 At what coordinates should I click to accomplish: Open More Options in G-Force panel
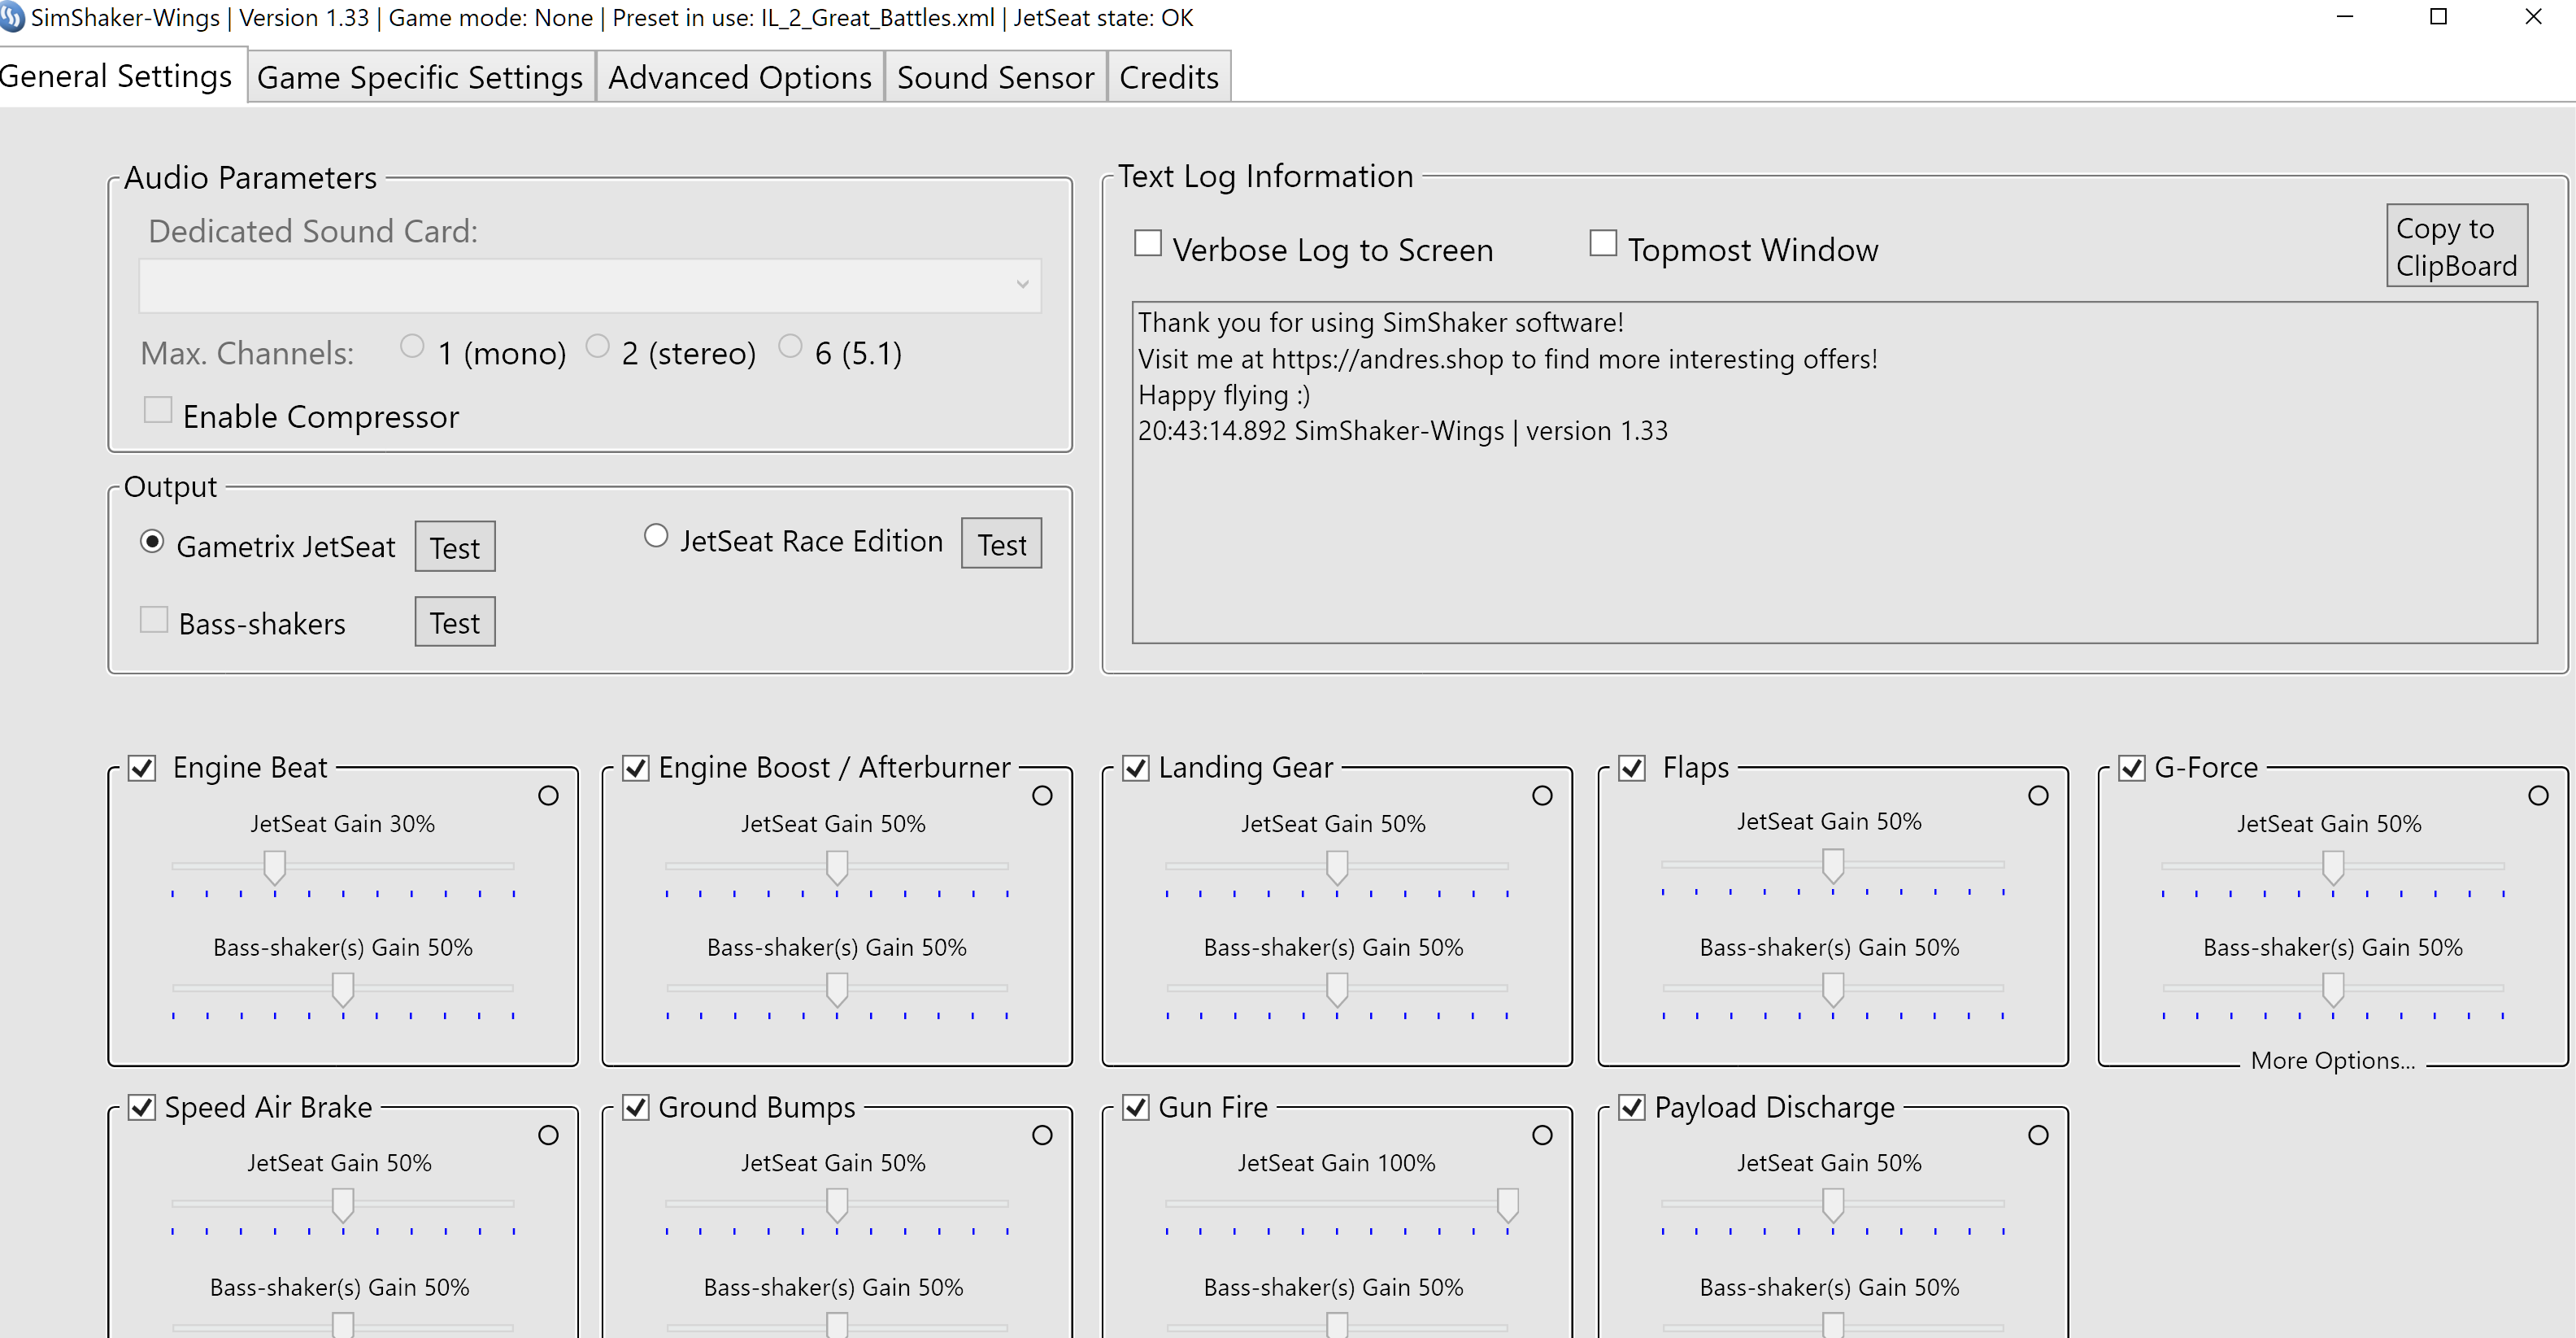(2333, 1060)
